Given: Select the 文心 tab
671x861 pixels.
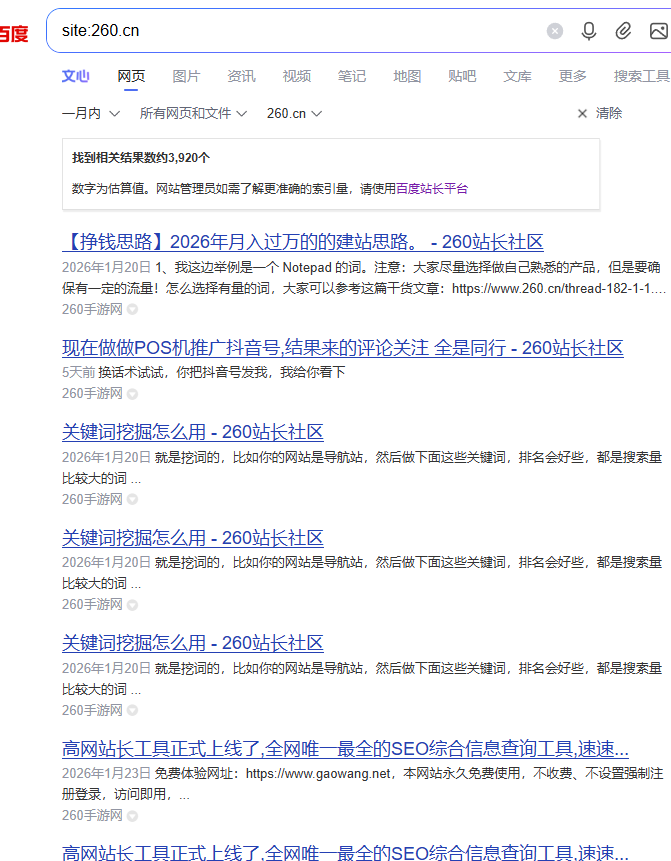Looking at the screenshot, I should [x=76, y=76].
